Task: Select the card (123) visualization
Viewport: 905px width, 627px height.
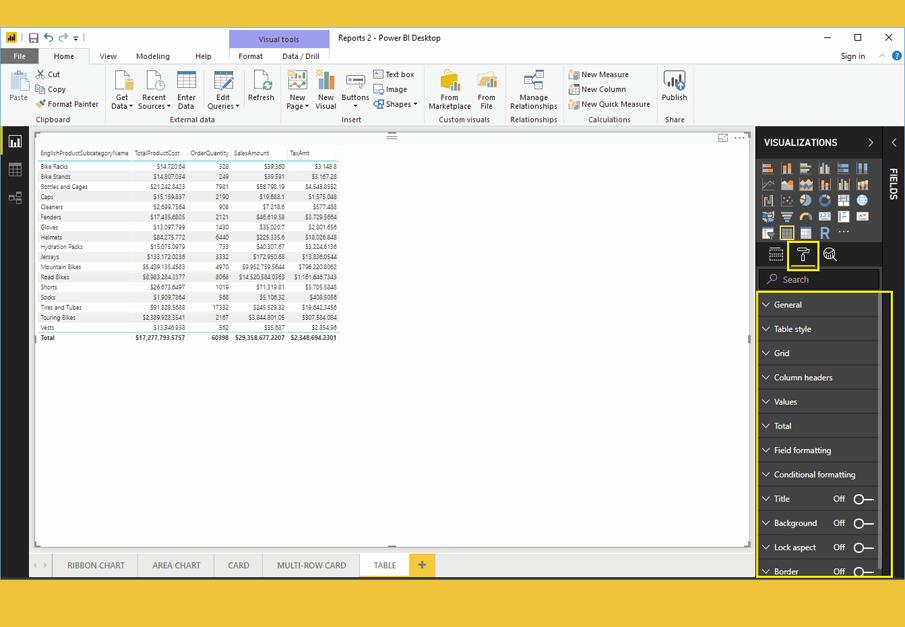Action: point(825,217)
